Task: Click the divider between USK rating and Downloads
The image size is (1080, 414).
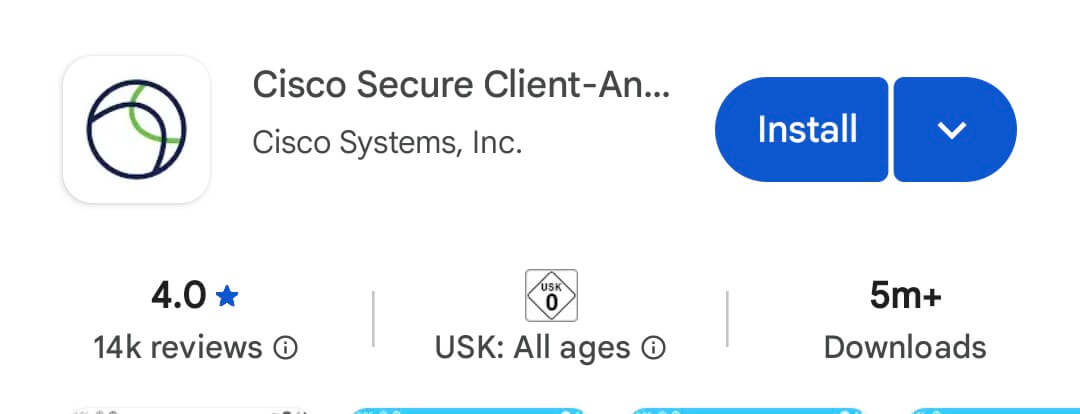Action: (727, 320)
